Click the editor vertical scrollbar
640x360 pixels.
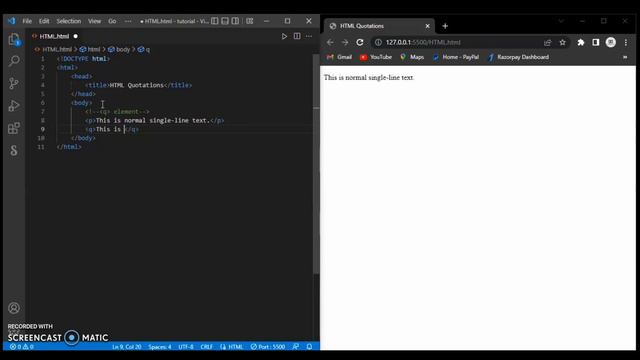click(316, 163)
